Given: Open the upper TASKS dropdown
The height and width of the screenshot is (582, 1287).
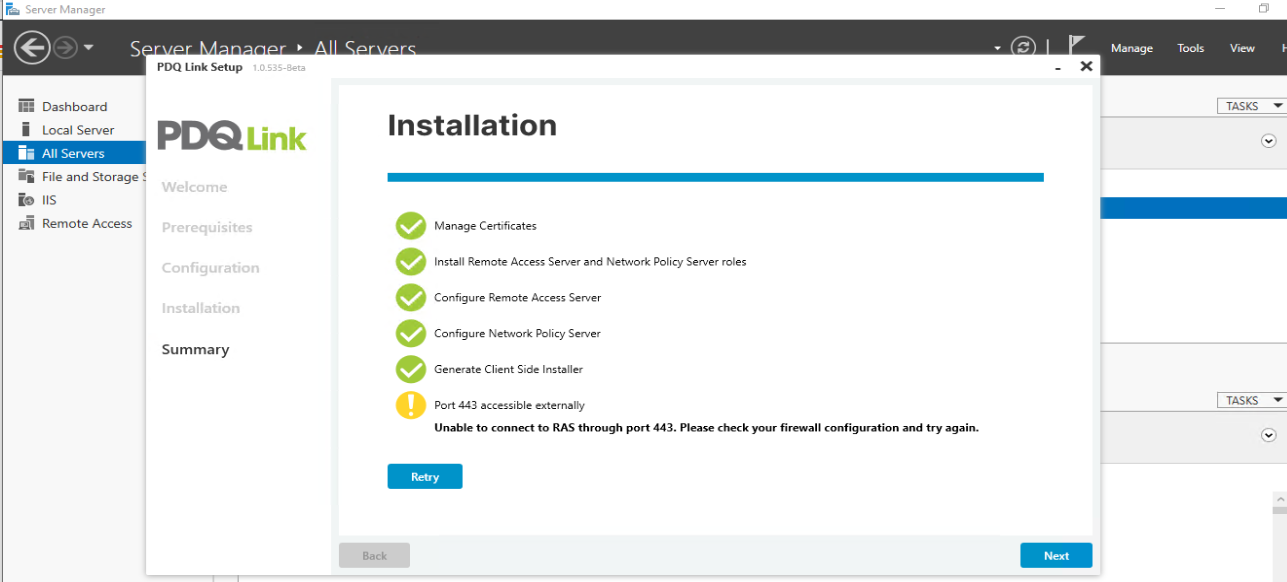Looking at the screenshot, I should [x=1251, y=106].
